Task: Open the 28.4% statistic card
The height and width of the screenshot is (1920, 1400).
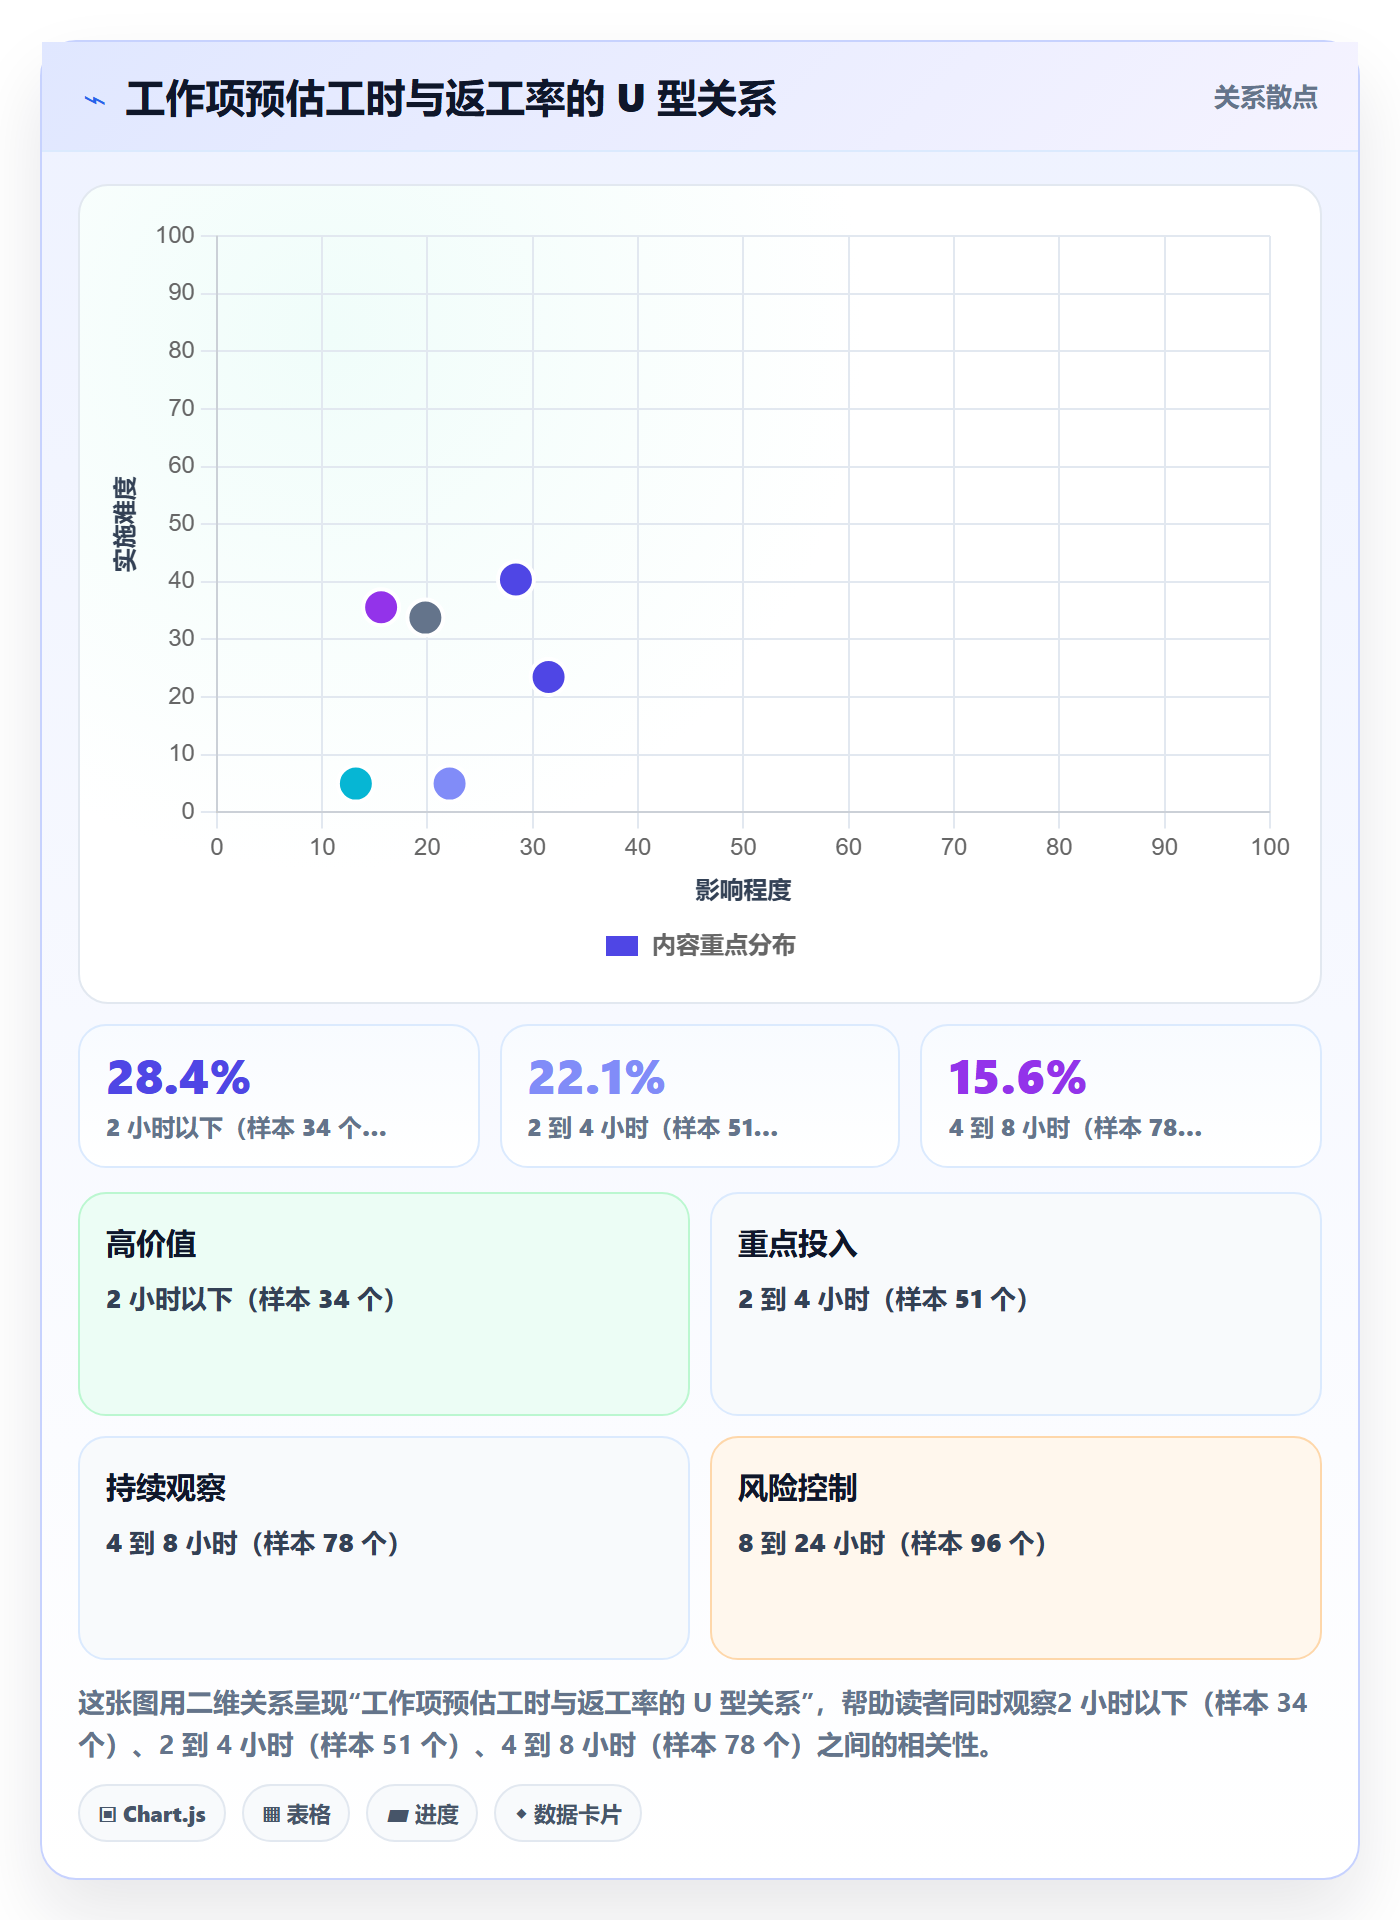Action: pyautogui.click(x=279, y=1096)
